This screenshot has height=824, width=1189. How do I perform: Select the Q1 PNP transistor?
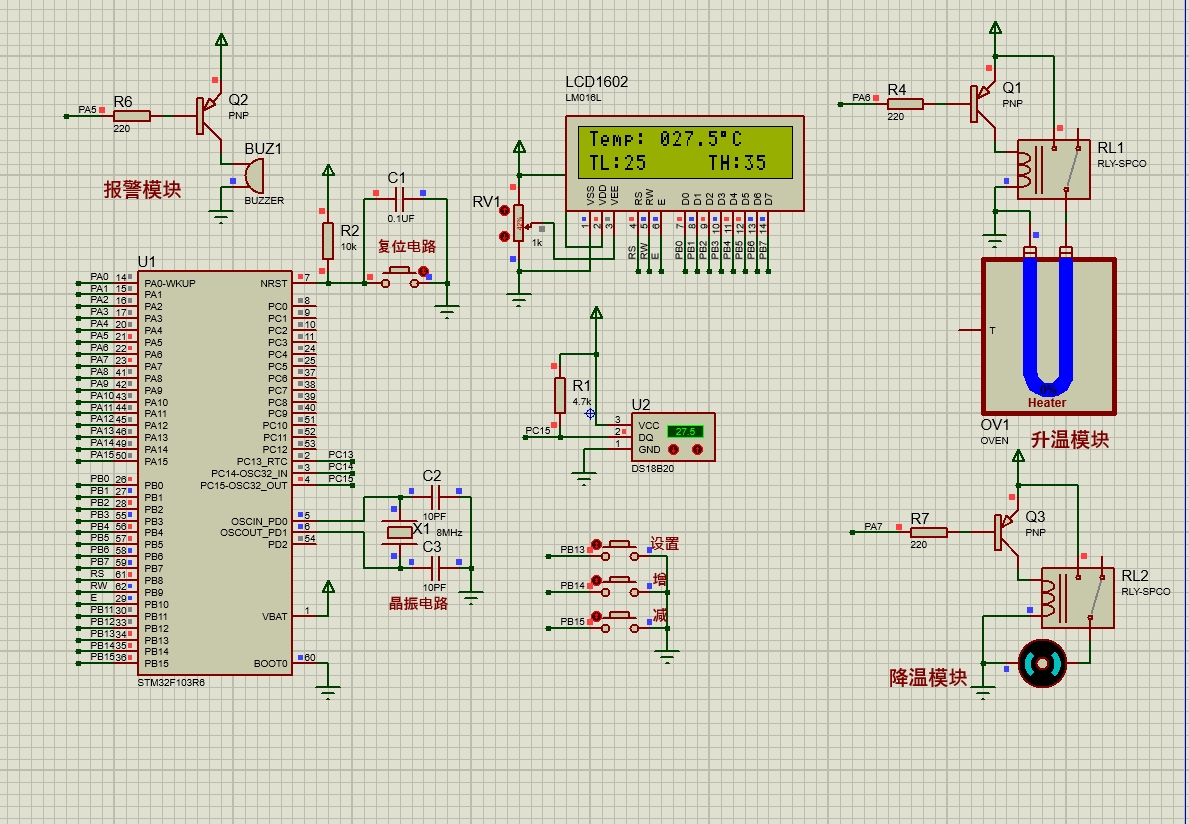(982, 104)
